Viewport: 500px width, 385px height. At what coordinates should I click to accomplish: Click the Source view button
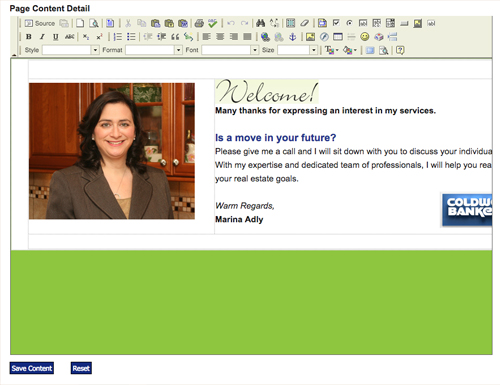point(40,23)
